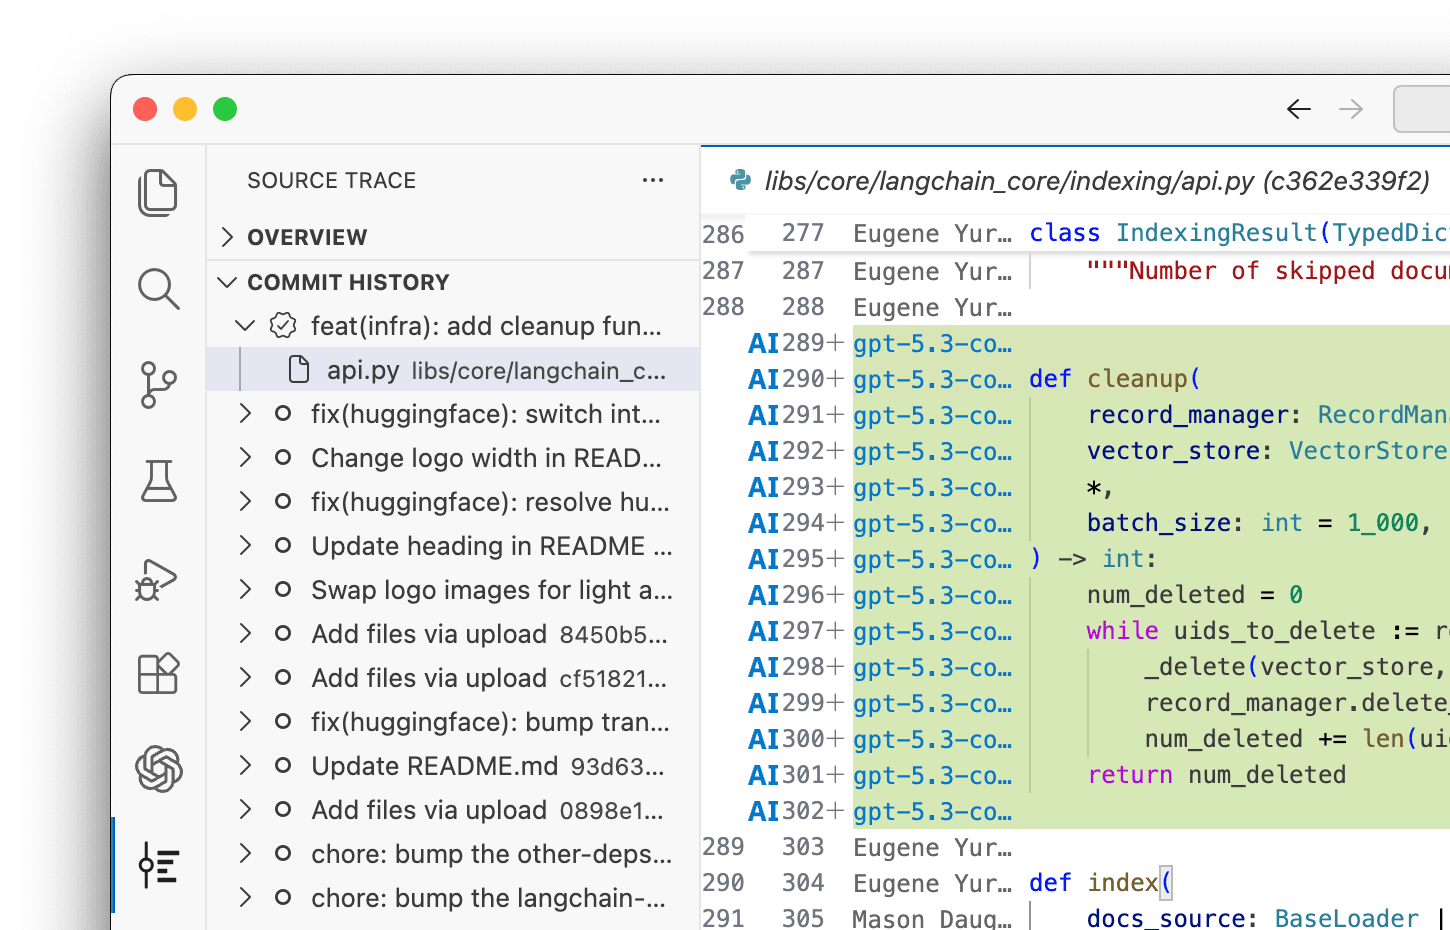The height and width of the screenshot is (930, 1450).
Task: Open the ChatGPT extension panel
Action: (x=159, y=770)
